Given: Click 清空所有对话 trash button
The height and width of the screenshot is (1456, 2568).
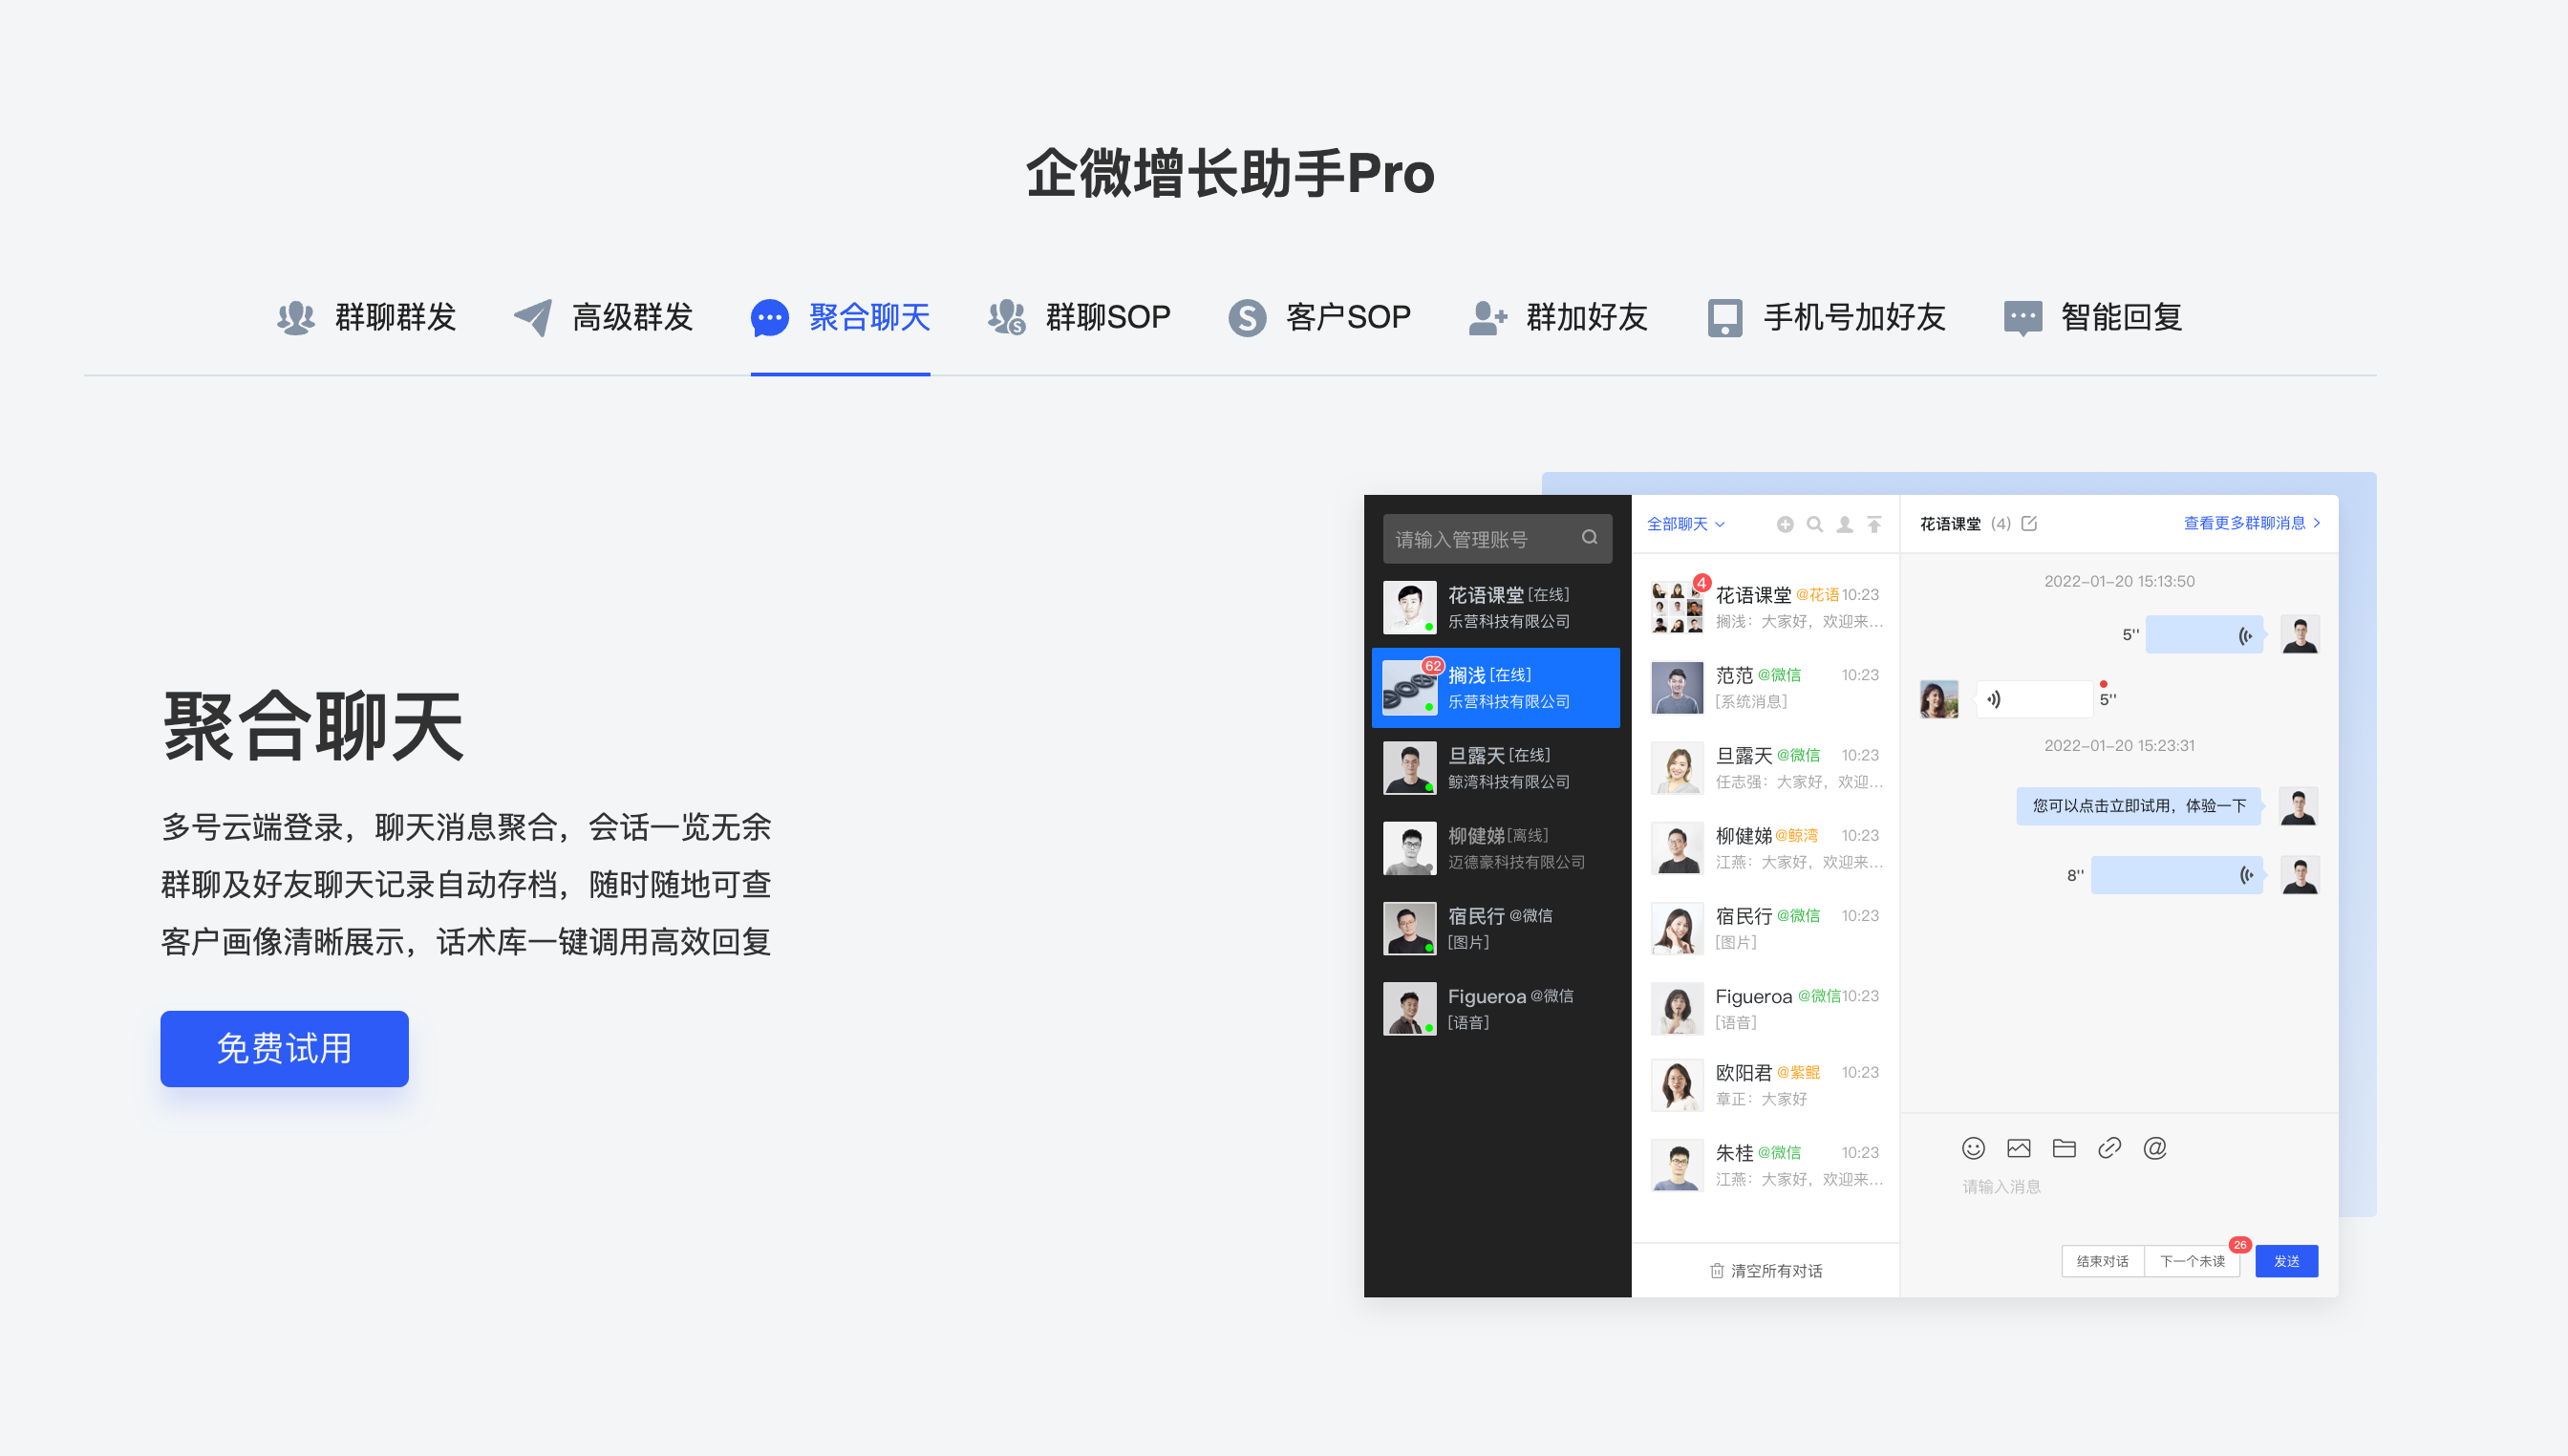Looking at the screenshot, I should point(1765,1270).
